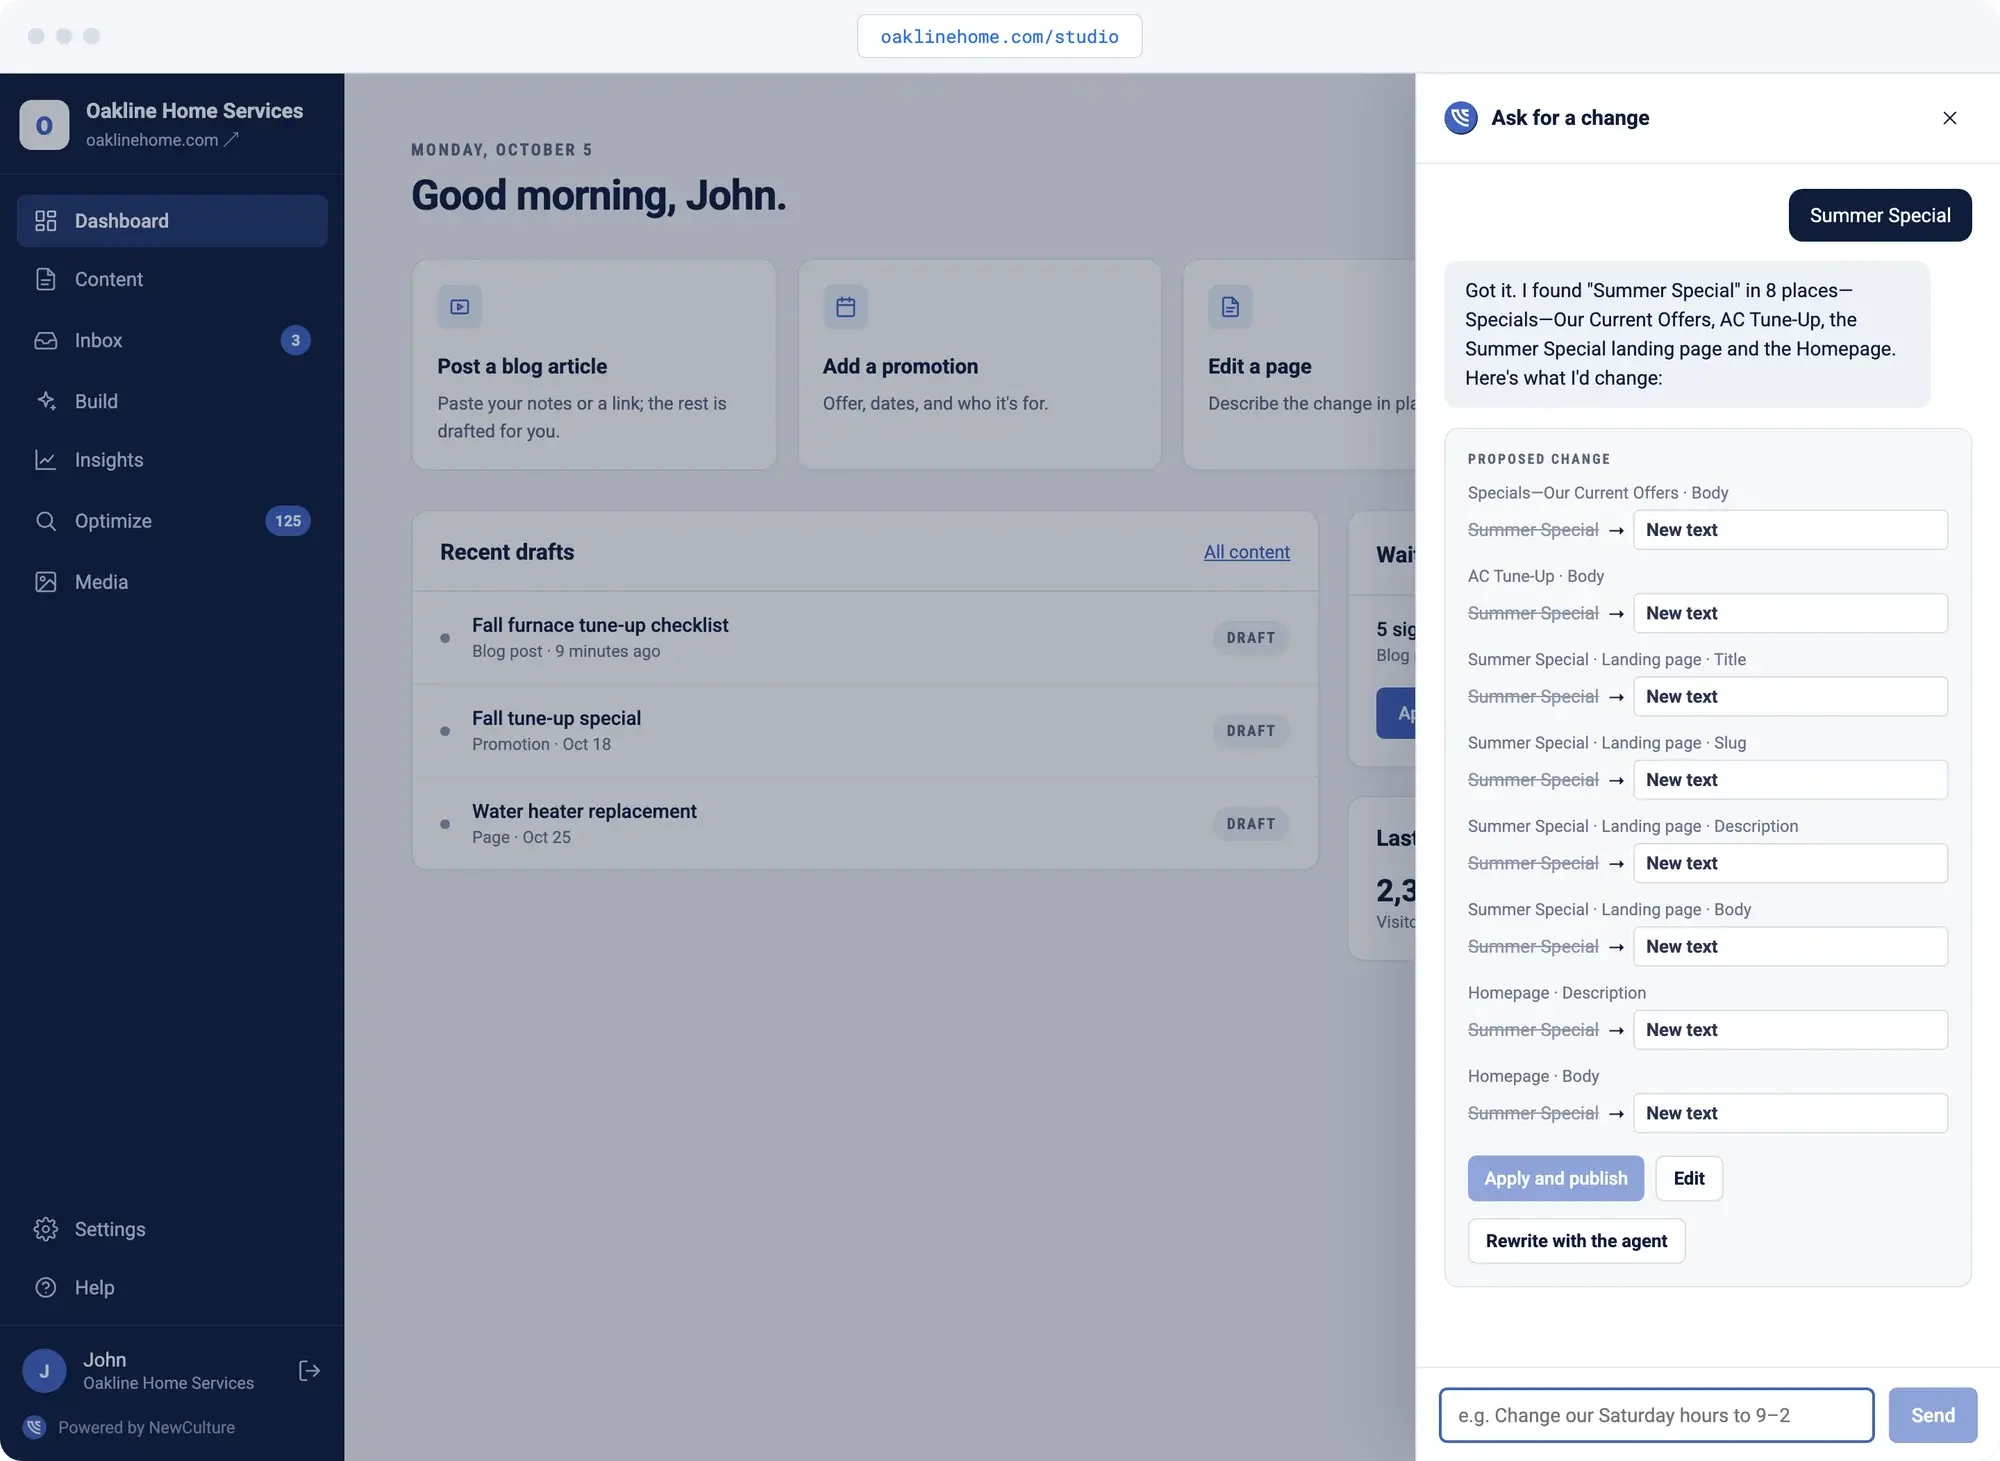
Task: Click Rewrite with the agent
Action: click(x=1576, y=1241)
